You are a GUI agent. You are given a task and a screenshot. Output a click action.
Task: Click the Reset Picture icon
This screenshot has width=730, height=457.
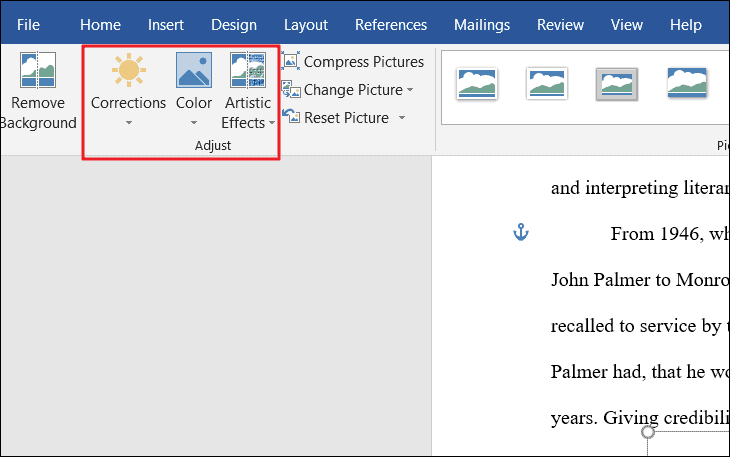click(291, 118)
